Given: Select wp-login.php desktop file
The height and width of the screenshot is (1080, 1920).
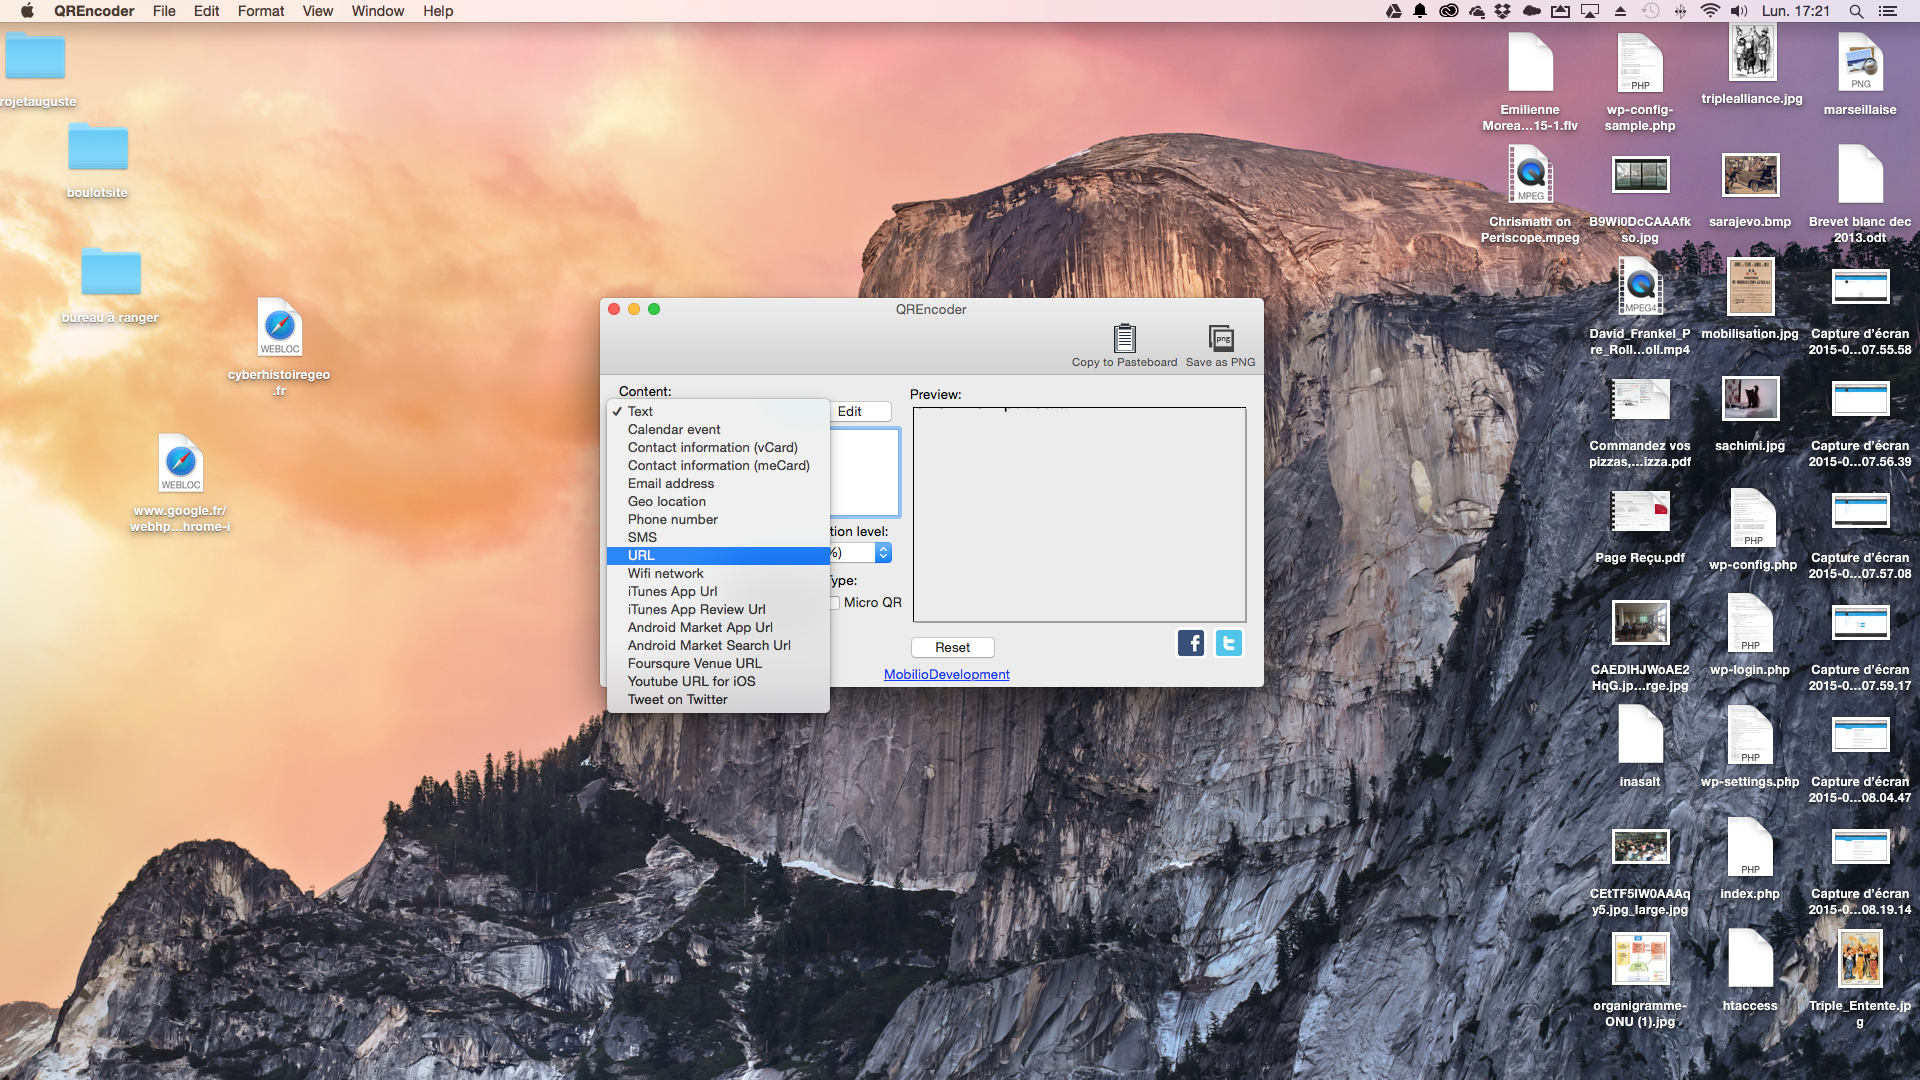Looking at the screenshot, I should [x=1750, y=623].
